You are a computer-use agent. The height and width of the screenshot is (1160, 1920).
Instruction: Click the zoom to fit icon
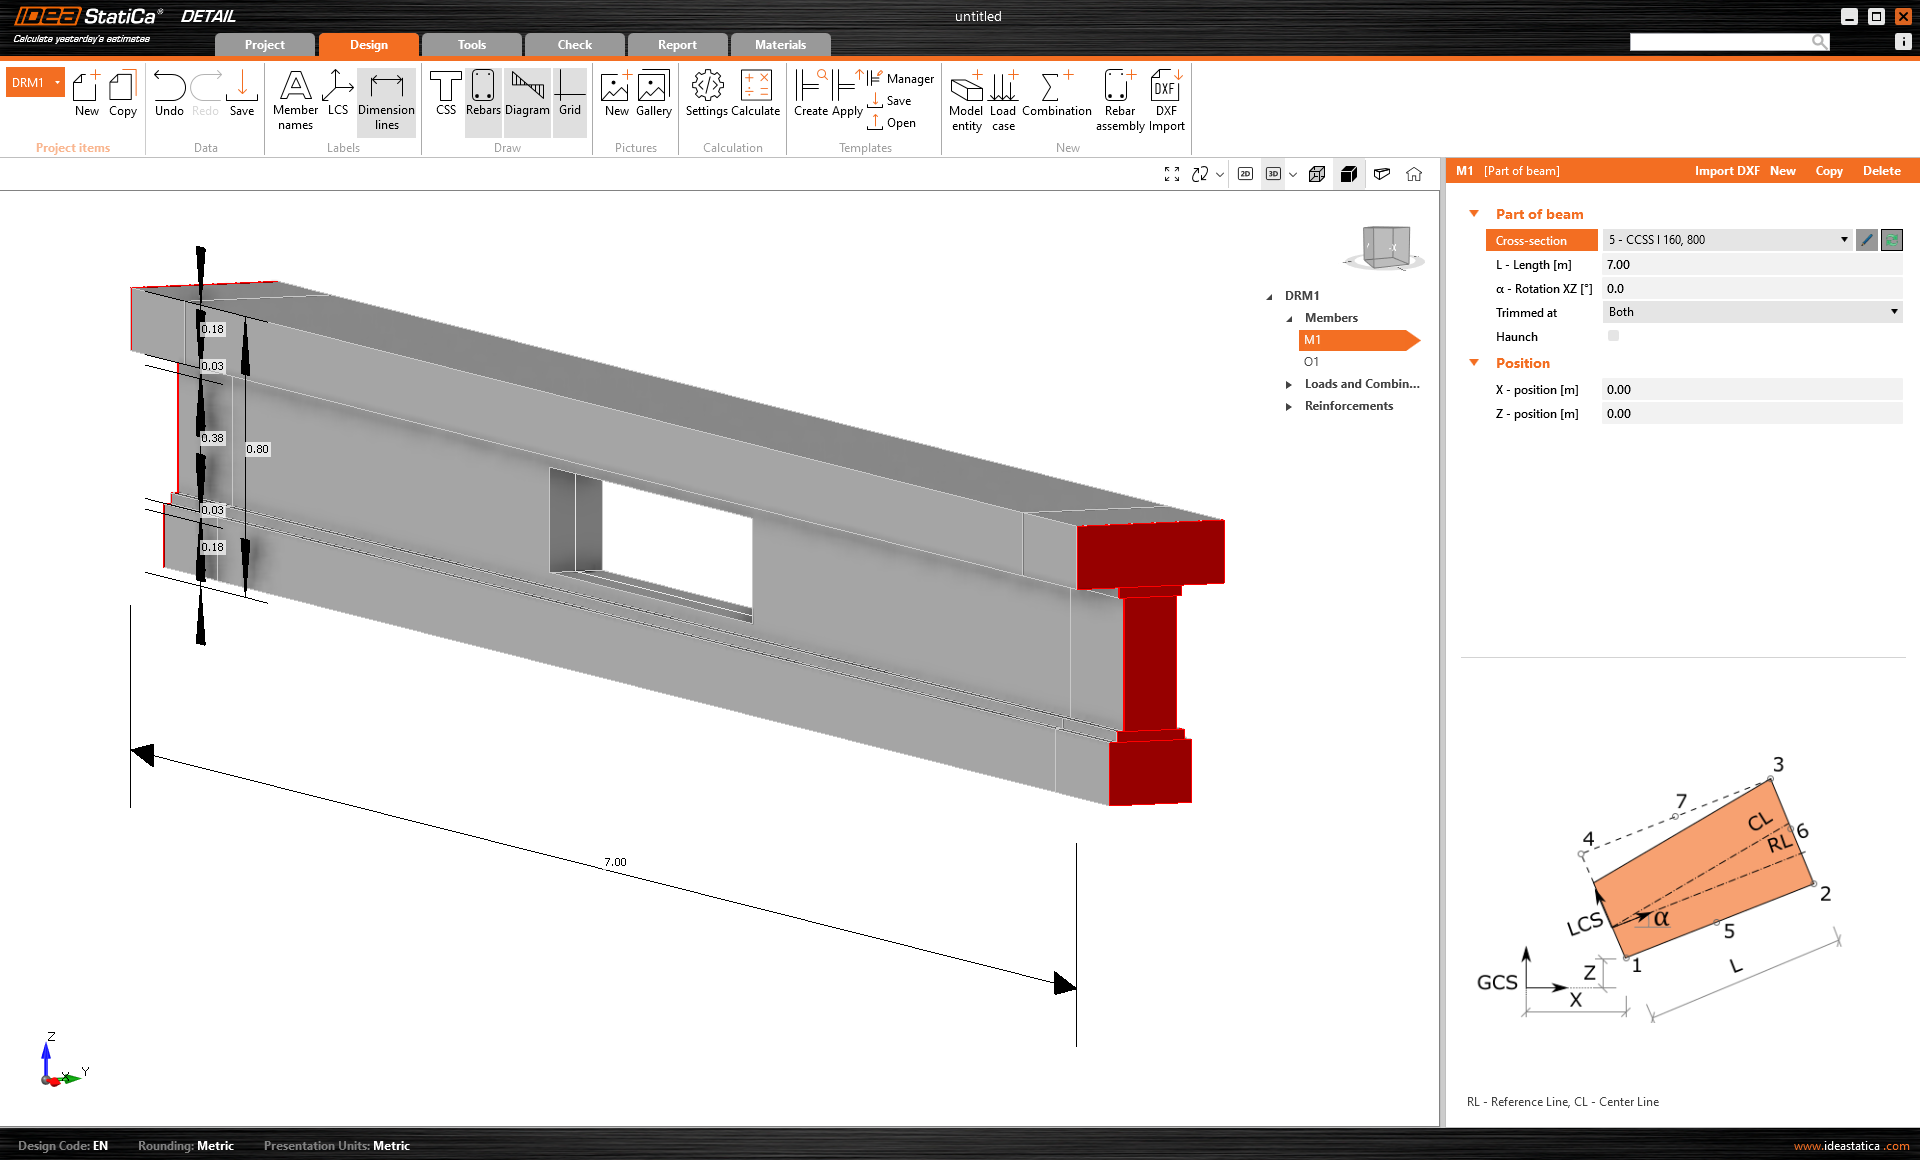pyautogui.click(x=1172, y=174)
